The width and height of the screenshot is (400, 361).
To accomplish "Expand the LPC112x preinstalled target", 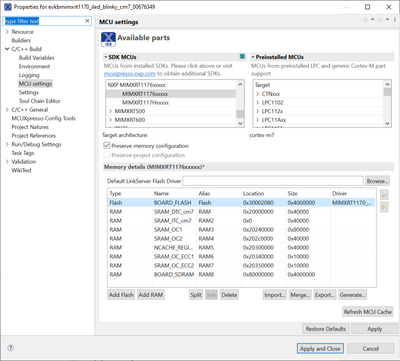I will coord(257,111).
